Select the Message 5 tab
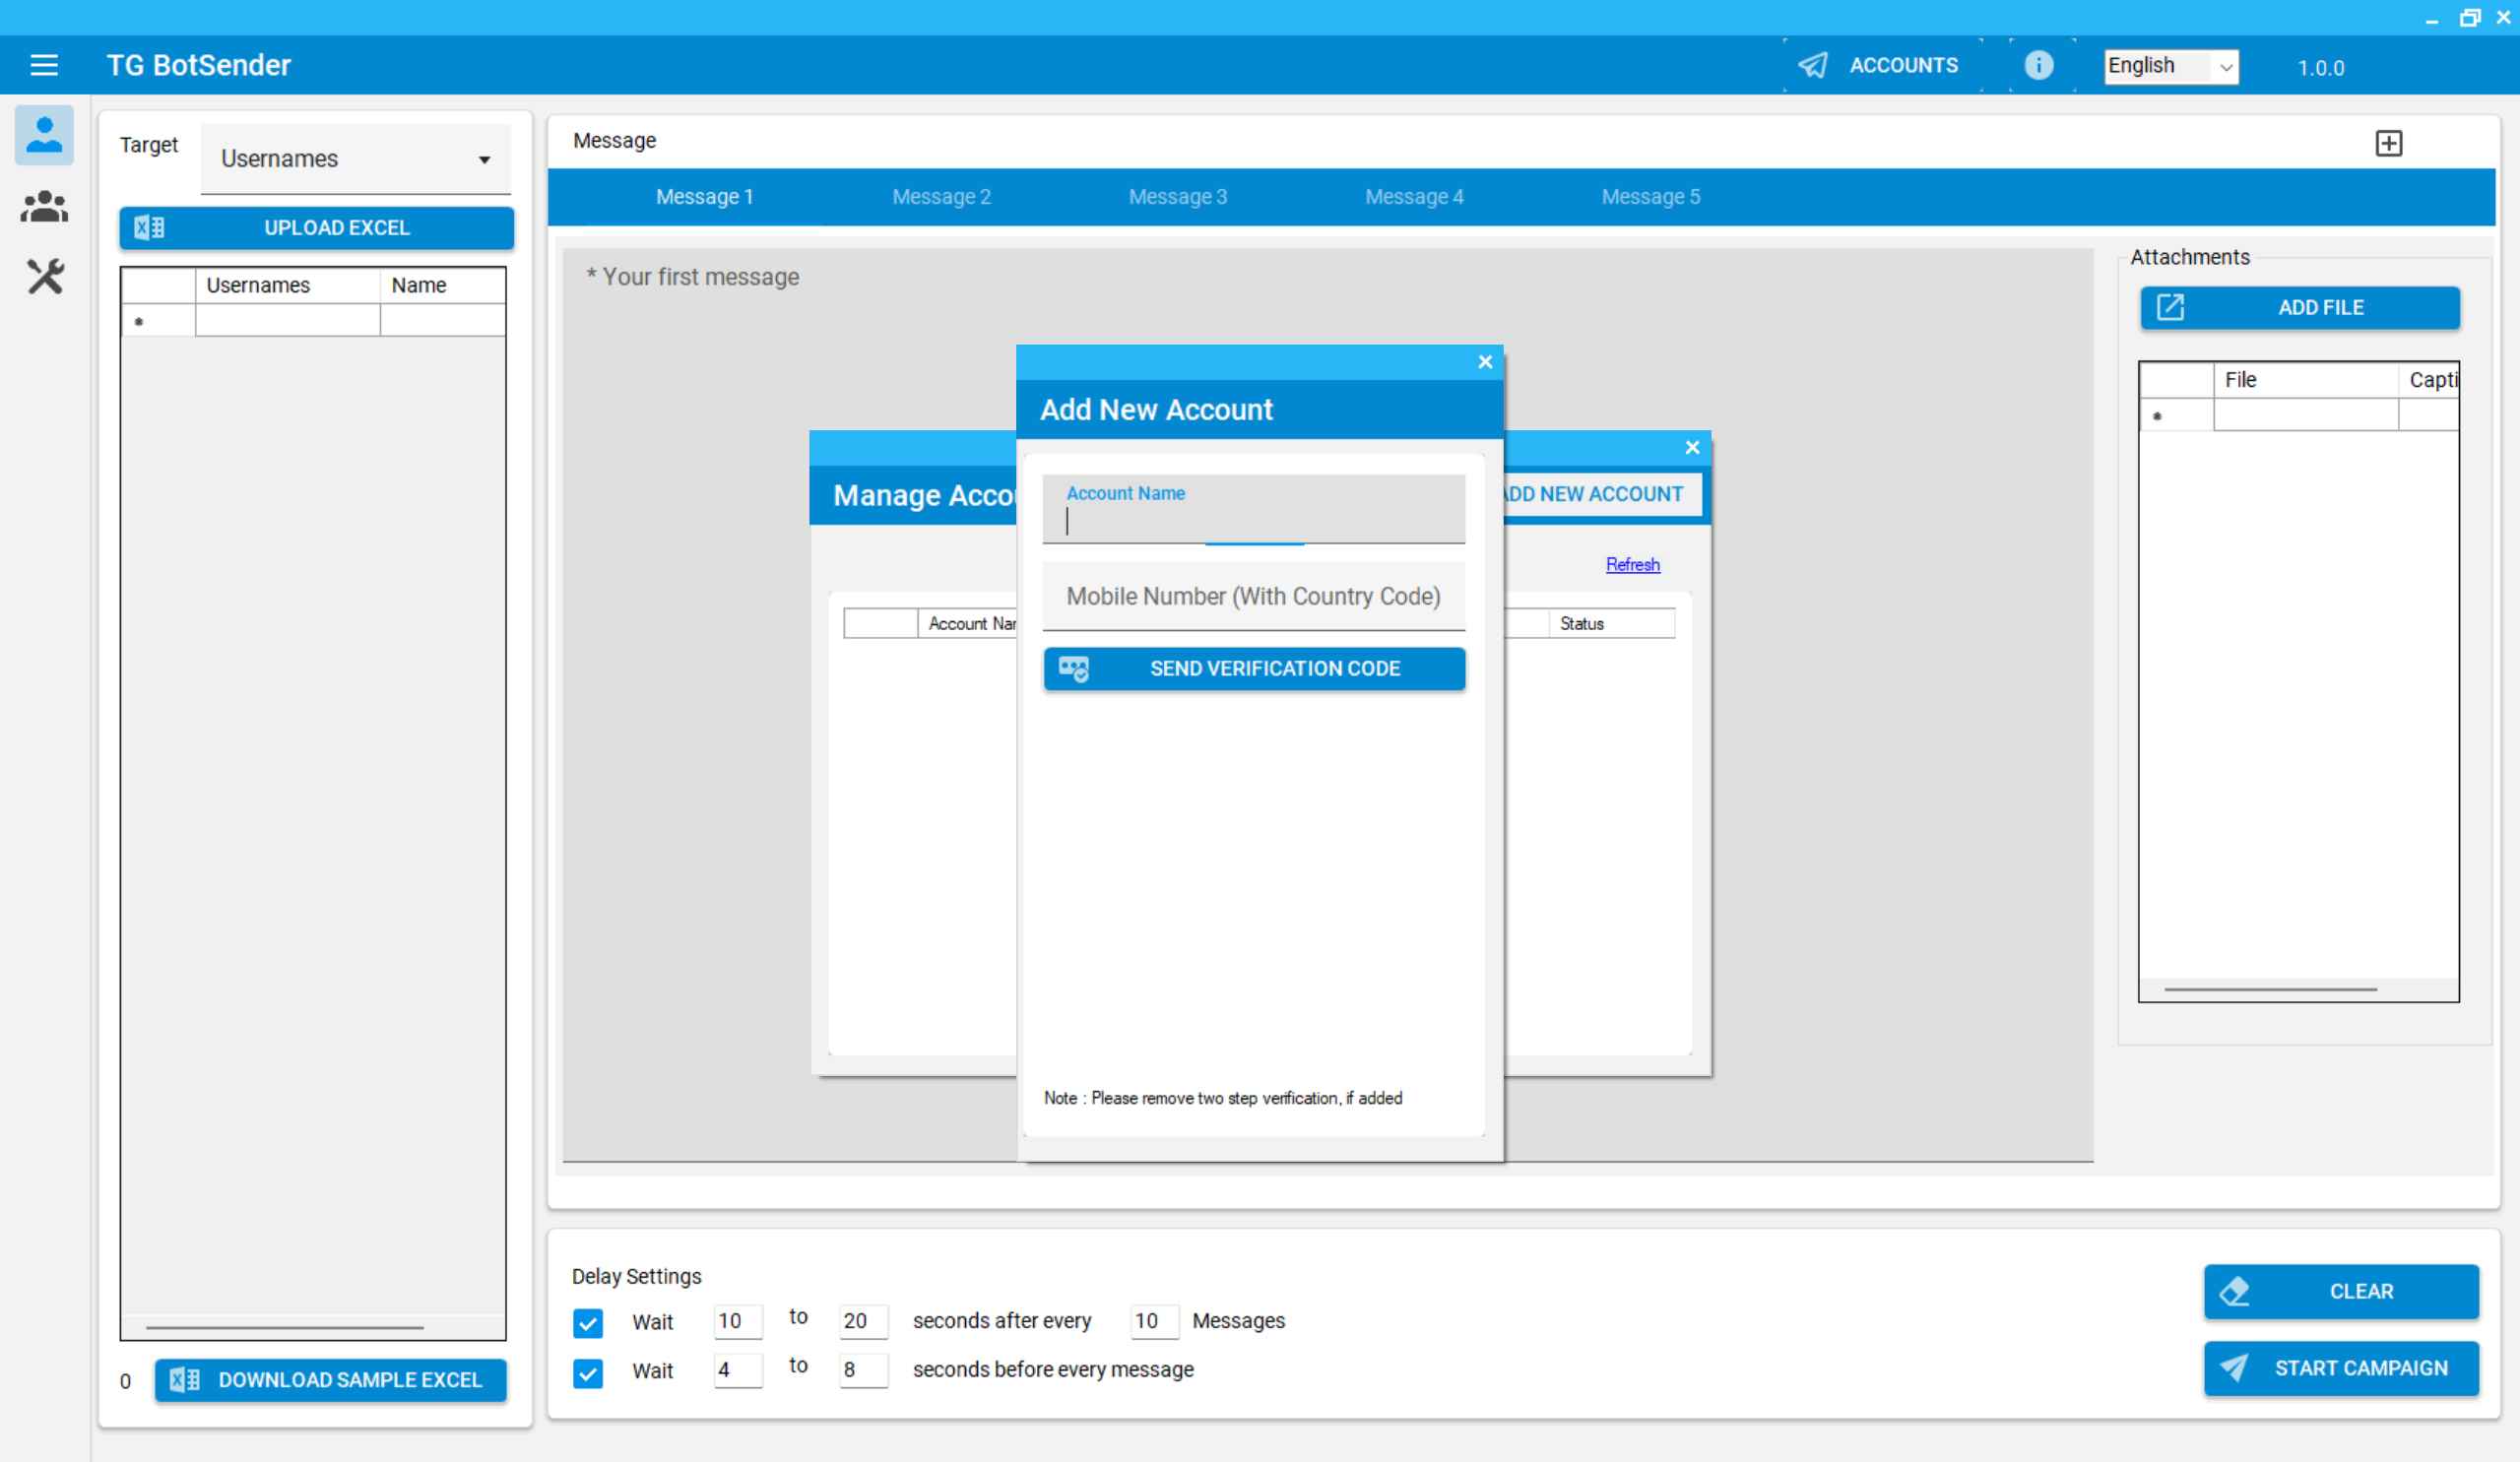This screenshot has height=1462, width=2520. coord(1649,196)
